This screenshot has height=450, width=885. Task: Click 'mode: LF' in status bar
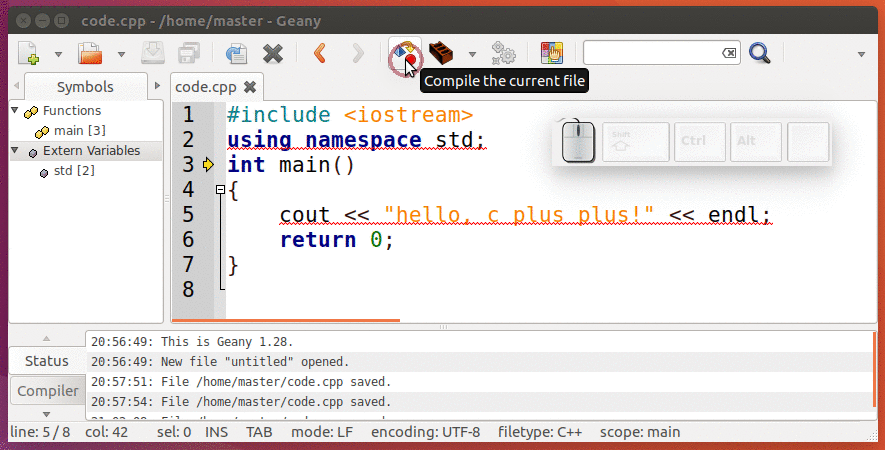click(x=322, y=432)
